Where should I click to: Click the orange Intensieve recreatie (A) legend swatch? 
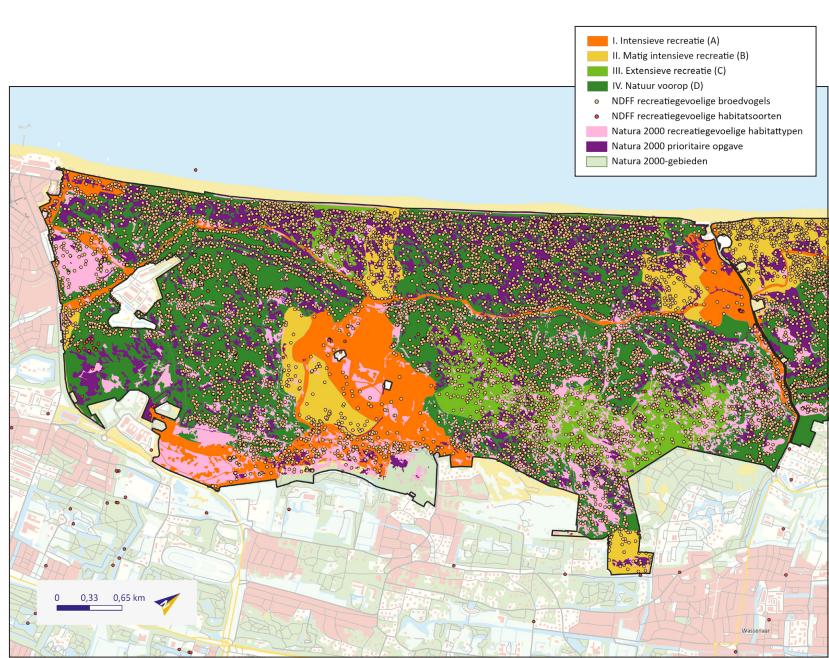596,41
